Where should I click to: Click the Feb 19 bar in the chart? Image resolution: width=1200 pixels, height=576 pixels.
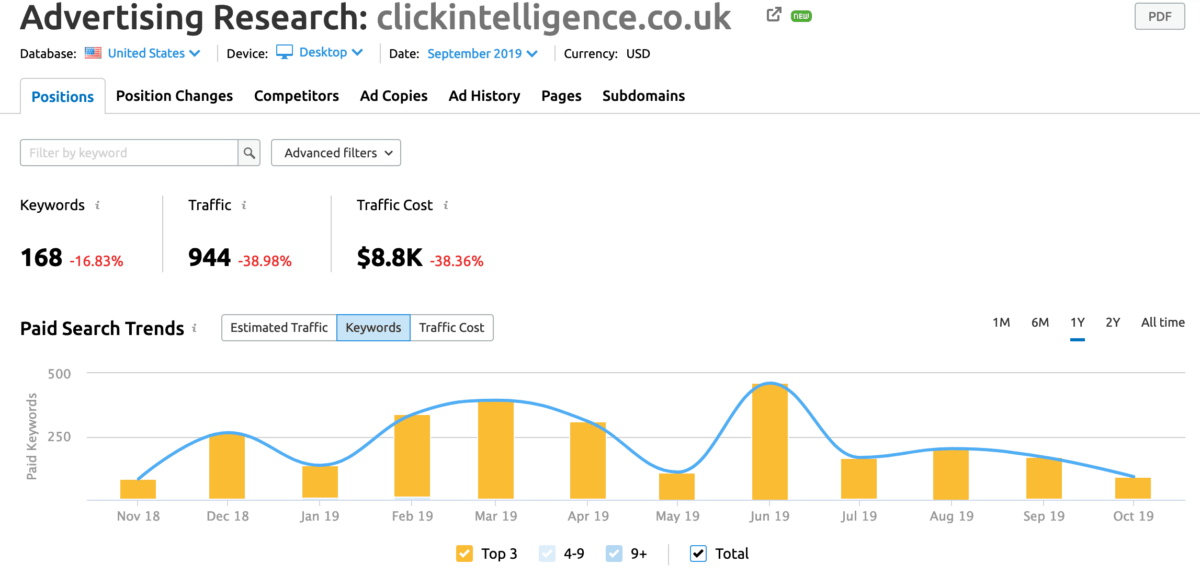click(412, 456)
